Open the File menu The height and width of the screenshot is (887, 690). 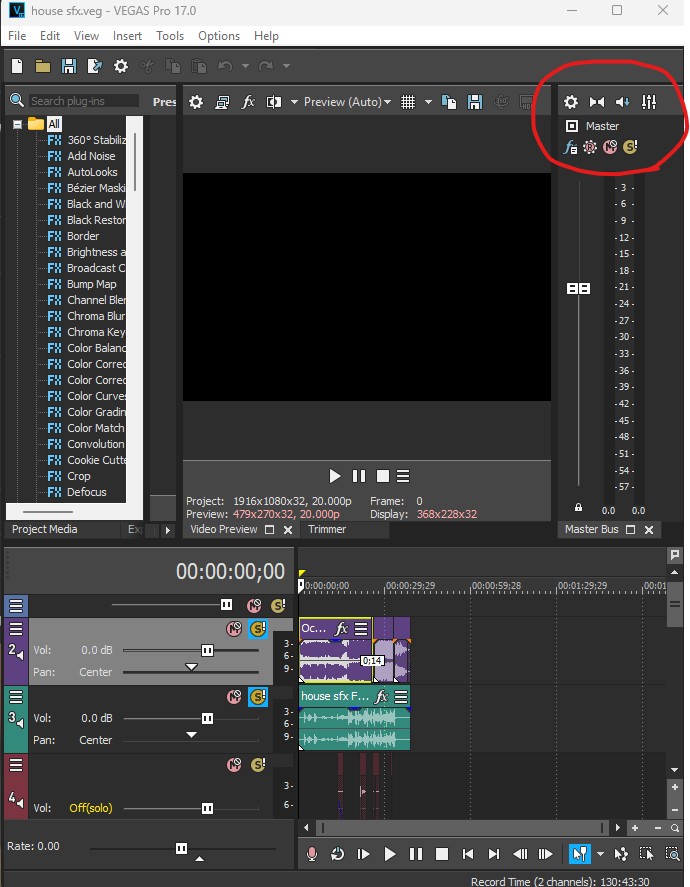coord(17,36)
